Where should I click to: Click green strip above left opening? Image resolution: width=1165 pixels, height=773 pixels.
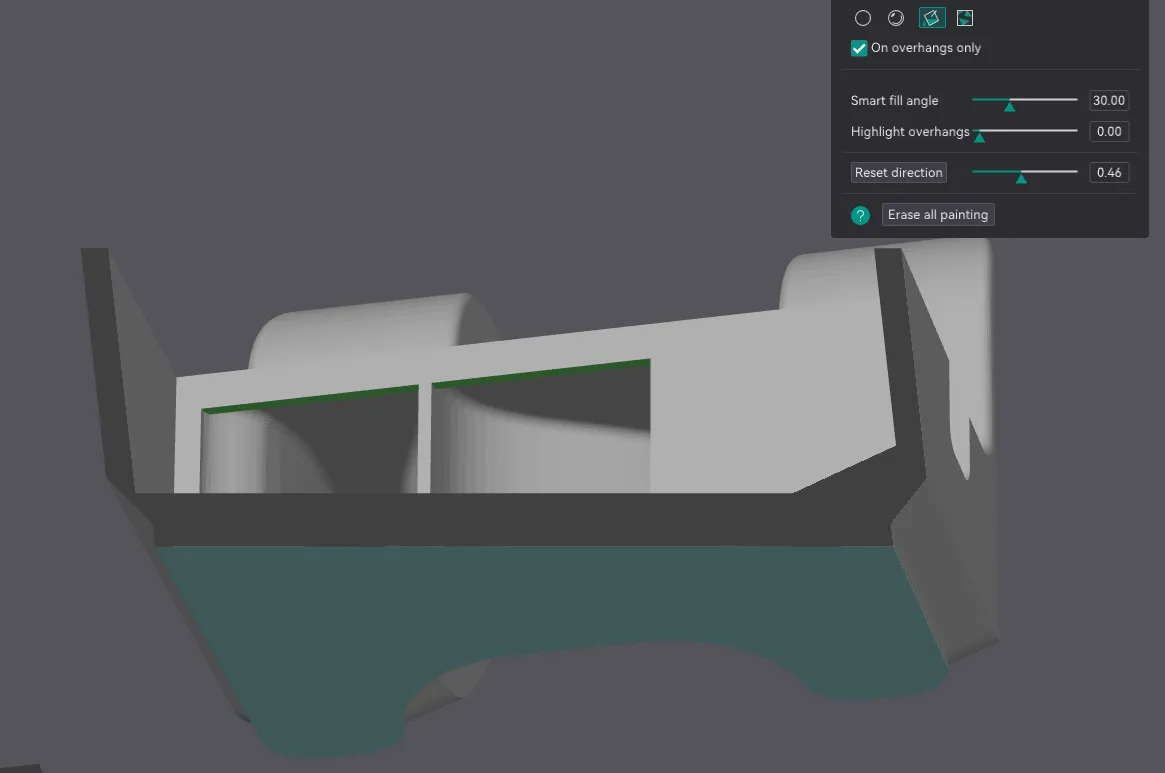310,398
